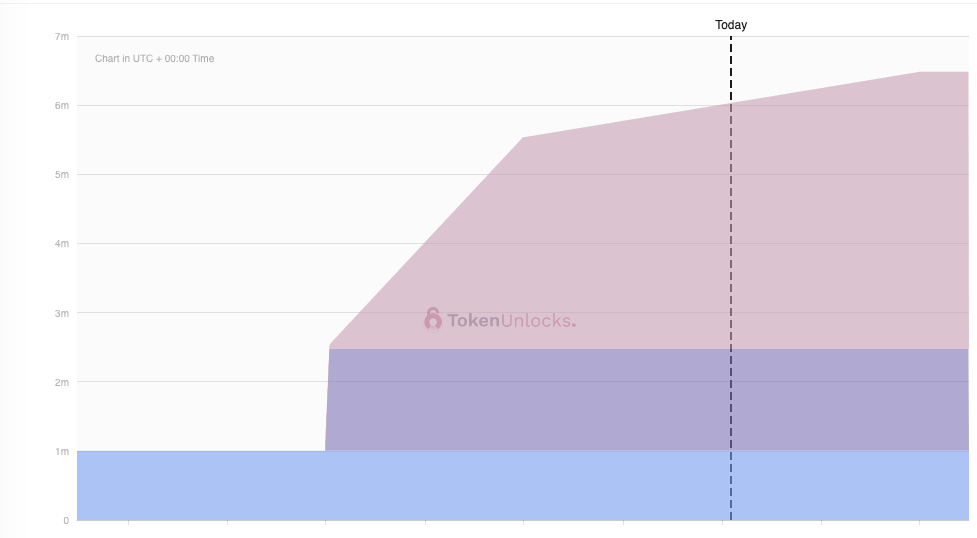Click the 2m y-axis label
Screen dimensions: 977x538
coord(62,382)
